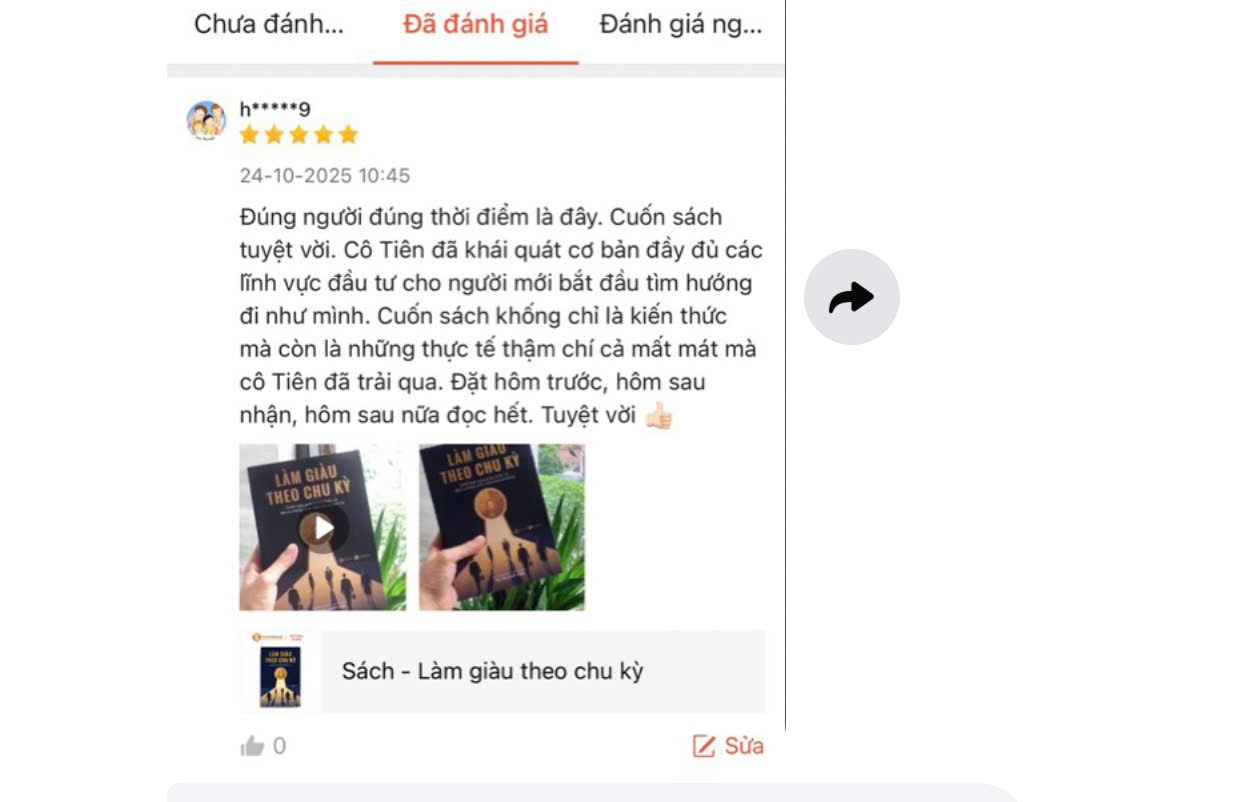Switch to the Chưa đánh... tab

(269, 25)
